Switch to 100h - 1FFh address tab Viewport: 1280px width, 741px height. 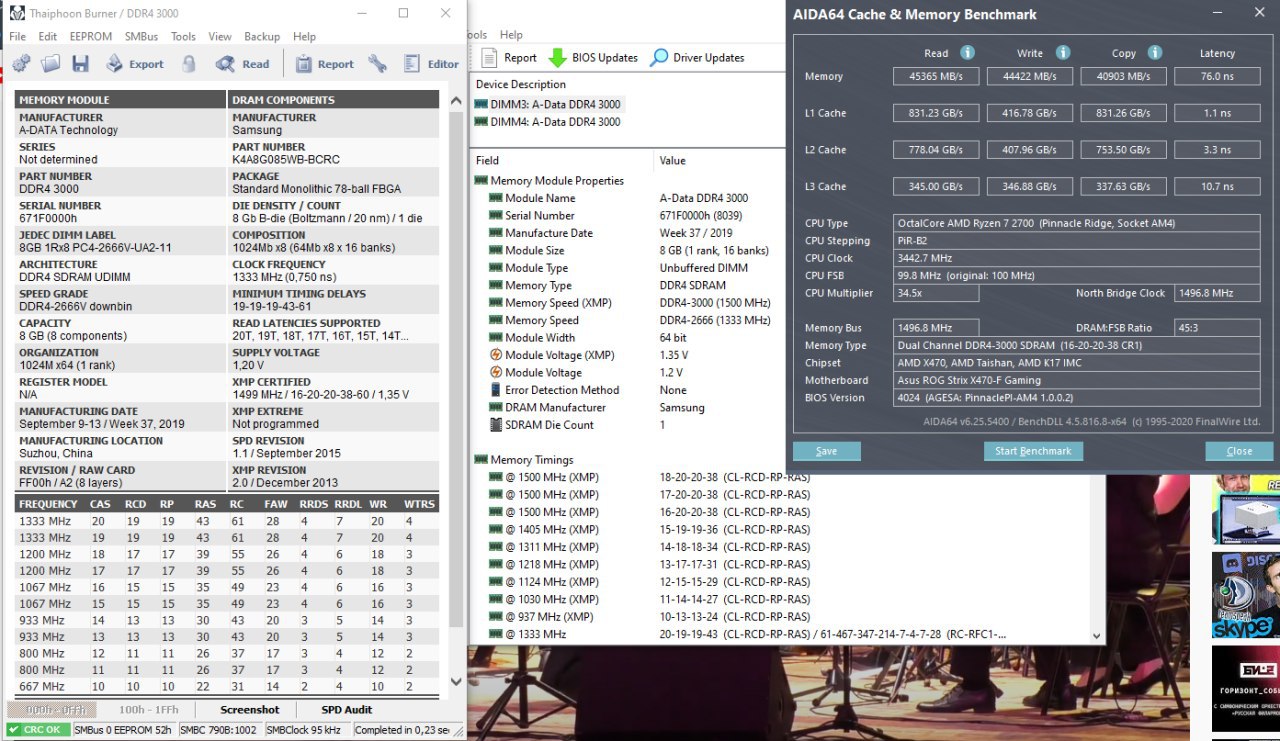coord(148,710)
